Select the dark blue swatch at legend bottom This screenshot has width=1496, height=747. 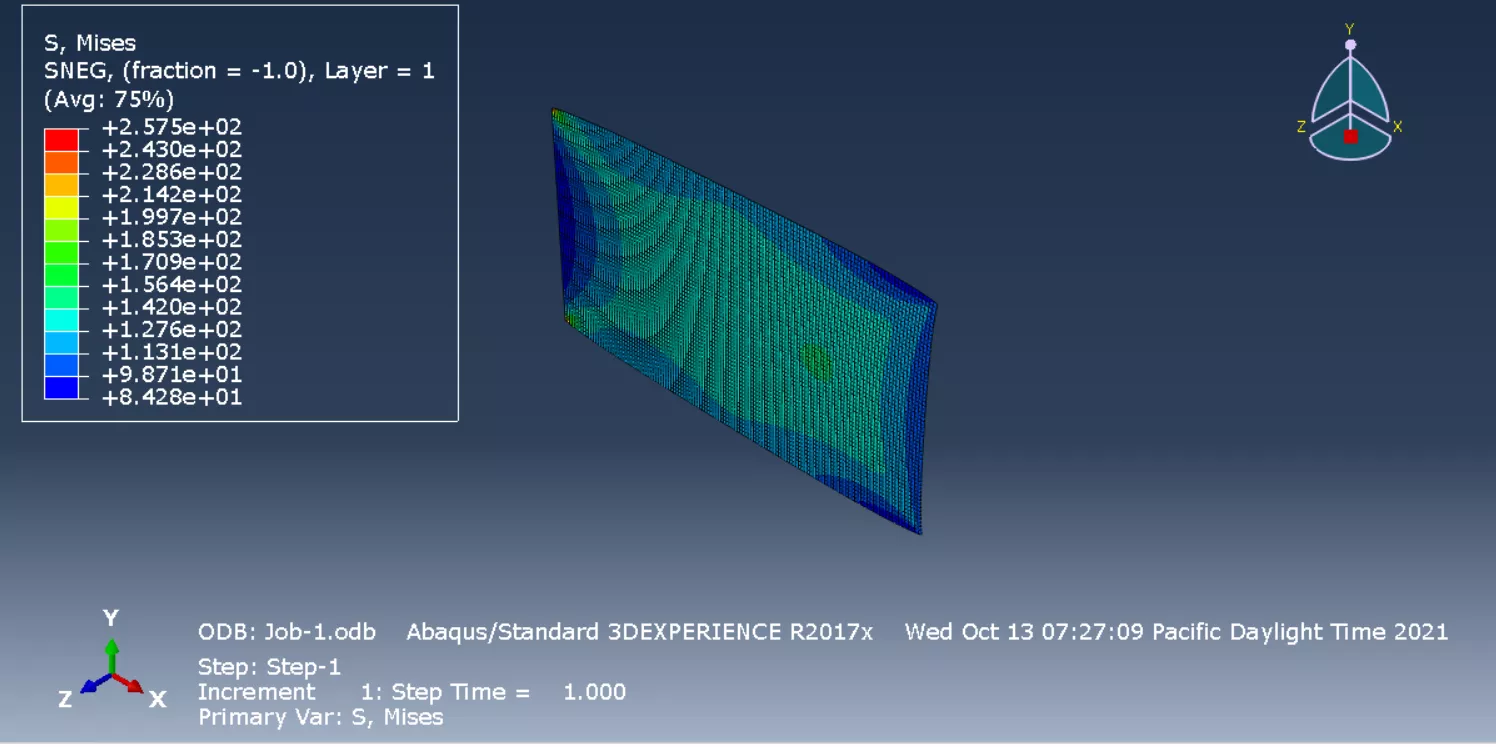pyautogui.click(x=61, y=387)
